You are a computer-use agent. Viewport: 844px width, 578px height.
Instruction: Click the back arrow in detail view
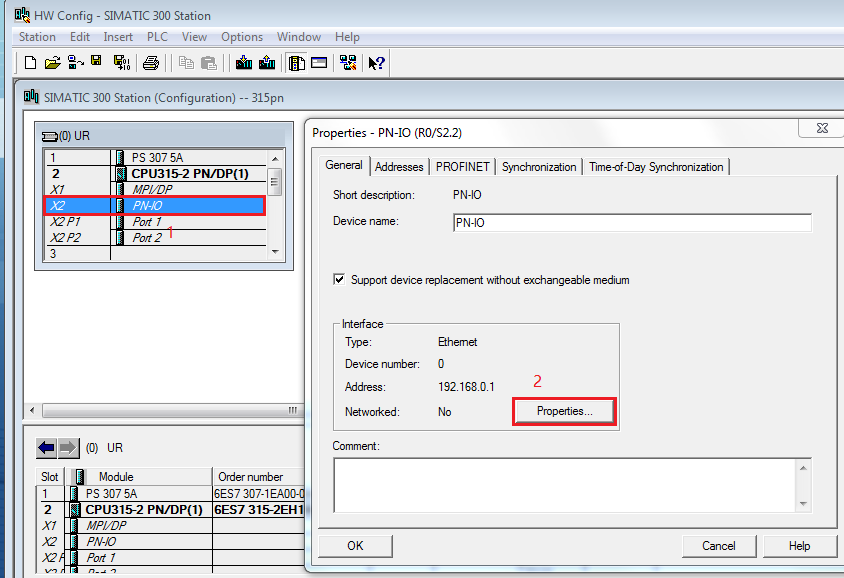46,448
